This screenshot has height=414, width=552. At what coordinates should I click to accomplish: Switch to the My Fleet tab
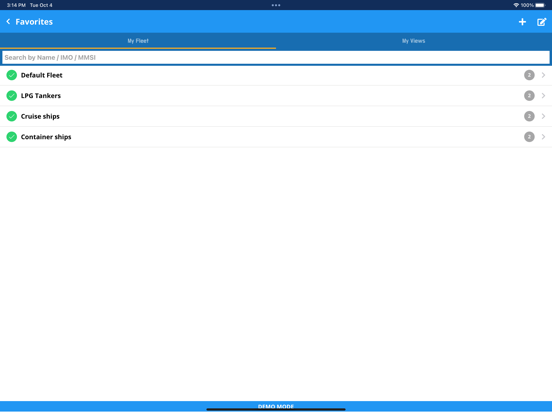click(138, 41)
